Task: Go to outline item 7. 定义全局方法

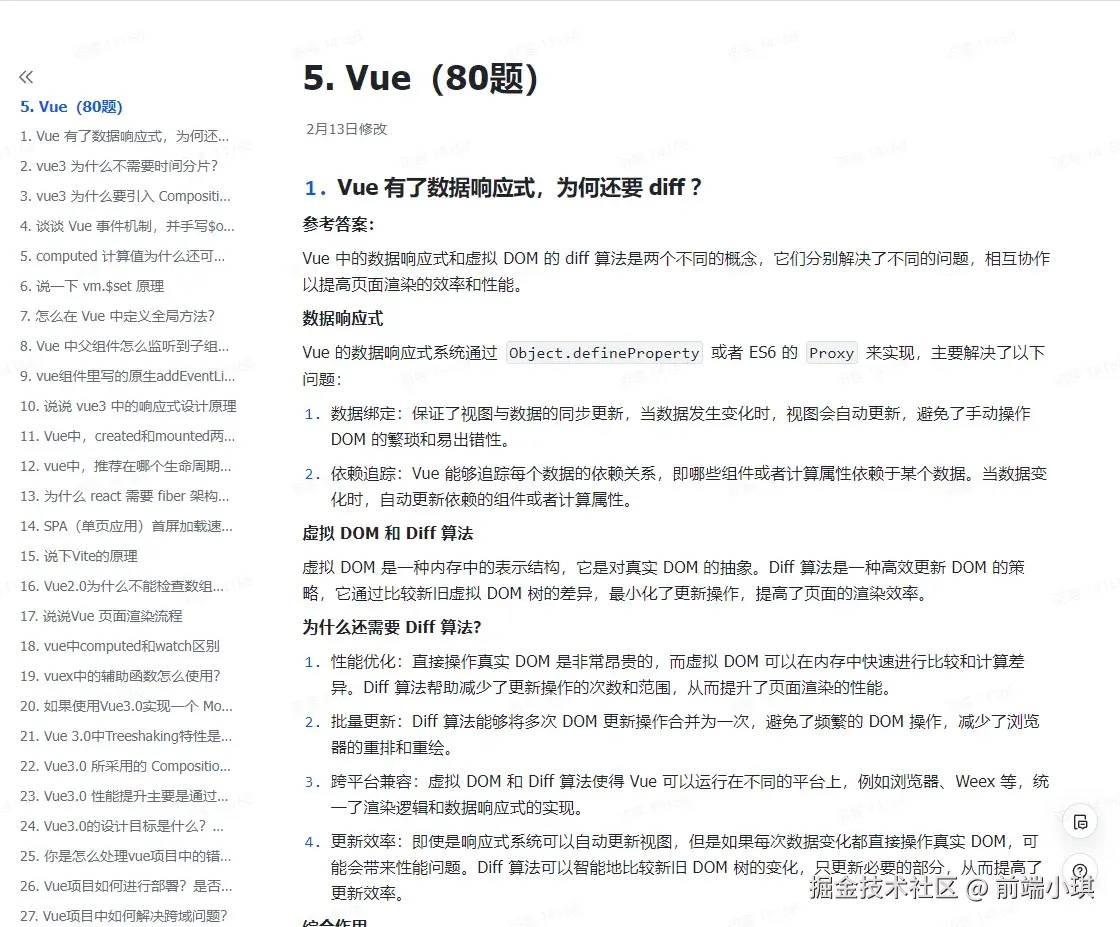Action: (117, 316)
